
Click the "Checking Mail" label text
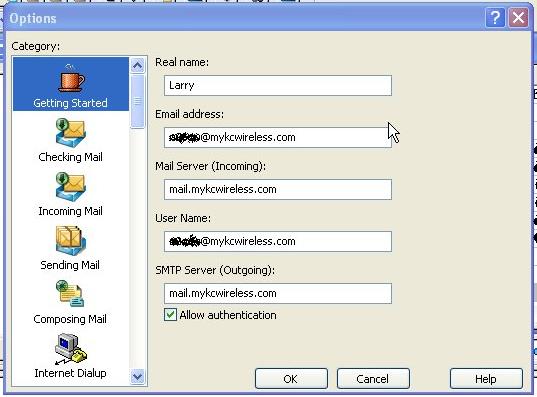[x=70, y=157]
